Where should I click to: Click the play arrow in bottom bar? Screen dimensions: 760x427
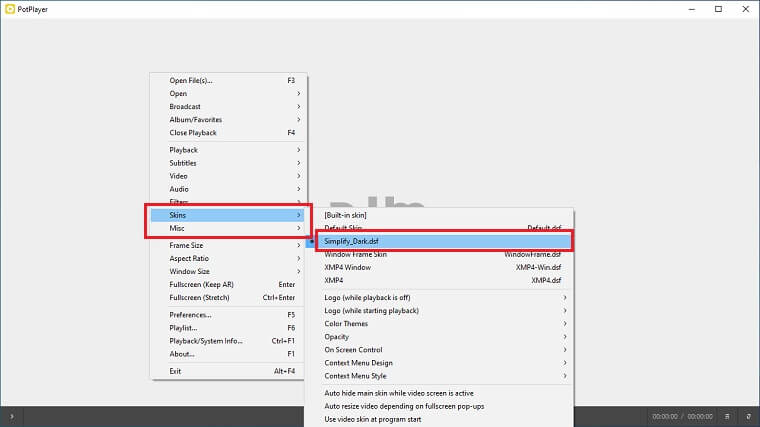coord(12,416)
